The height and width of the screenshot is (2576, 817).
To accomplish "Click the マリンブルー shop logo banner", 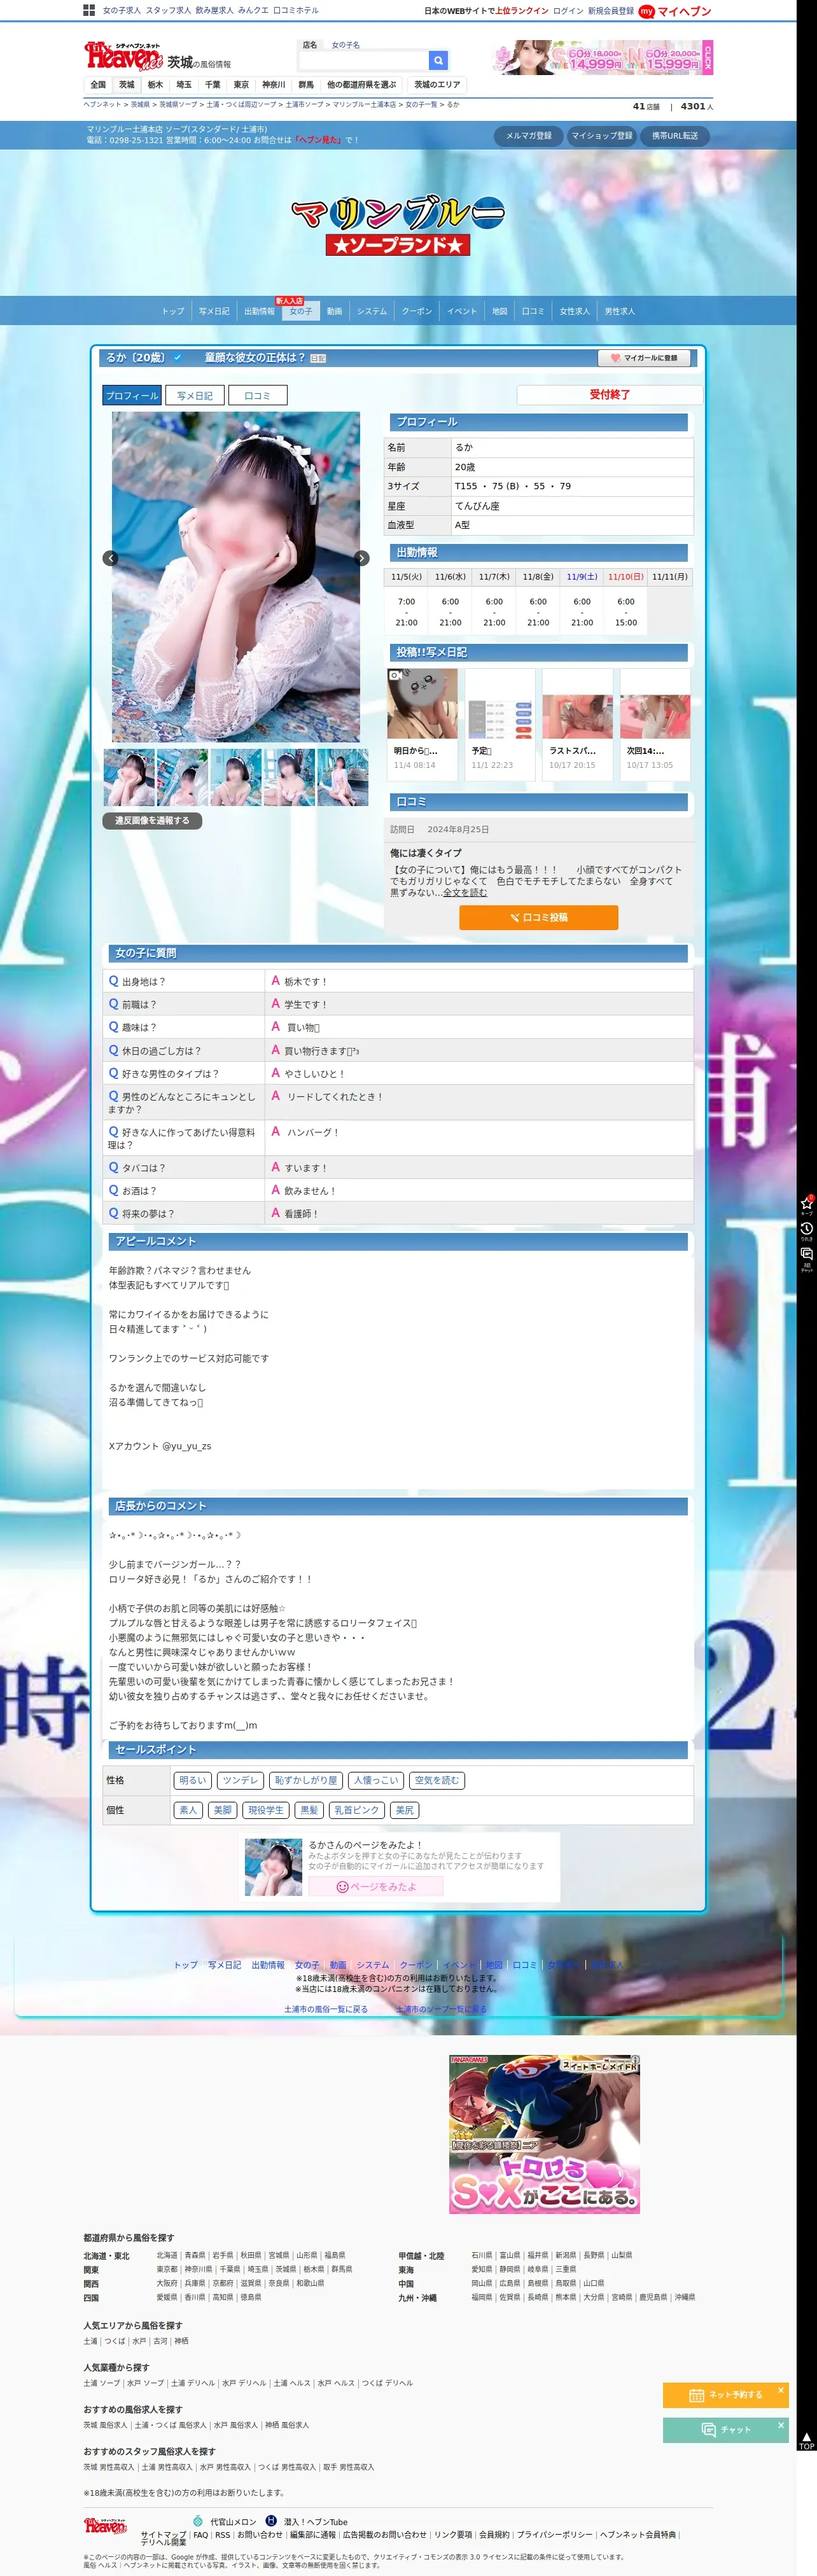I will click(x=398, y=225).
